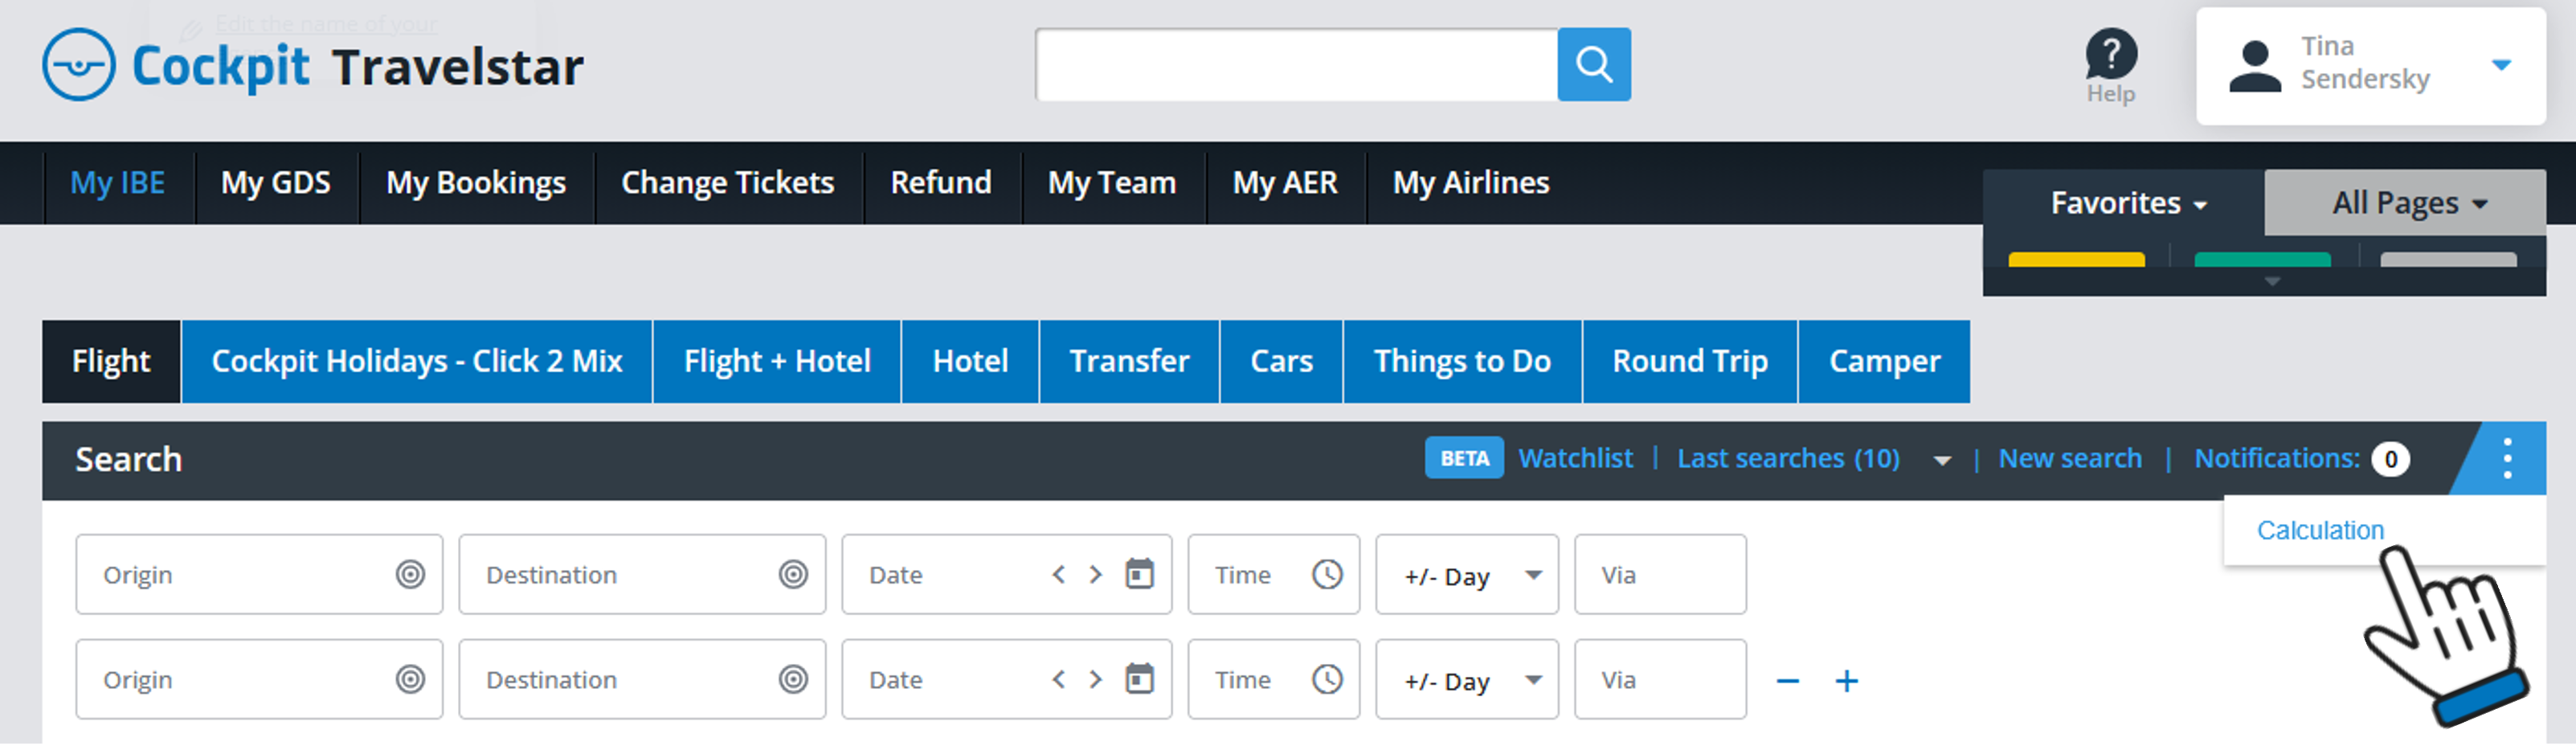Expand the Tina Sendersky user menu
The image size is (2576, 746).
pyautogui.click(x=2501, y=65)
